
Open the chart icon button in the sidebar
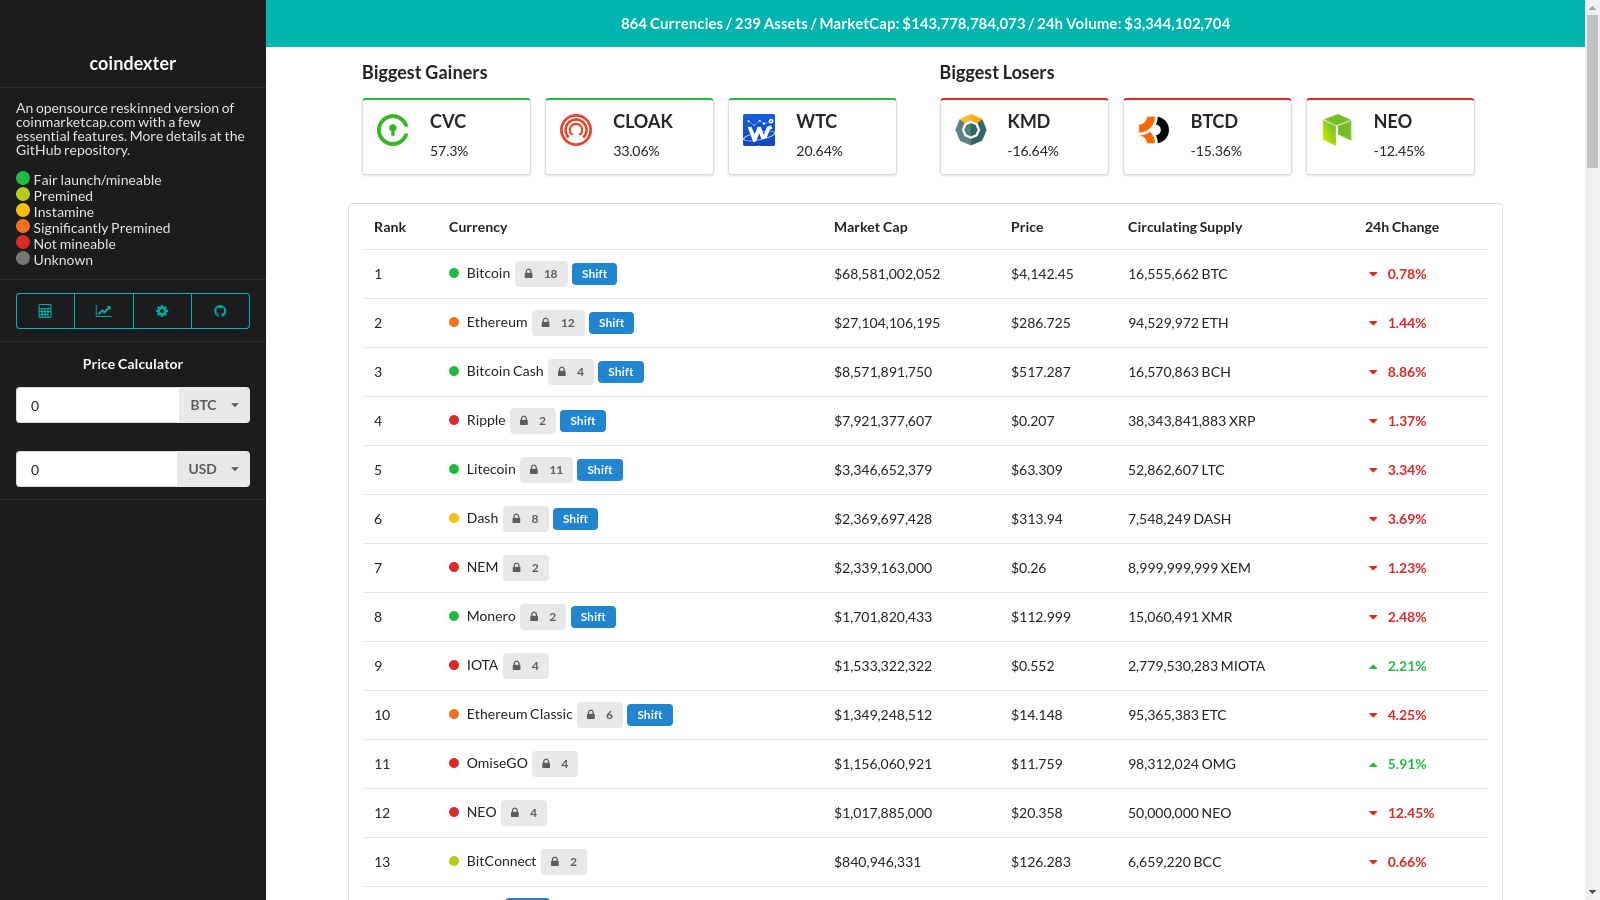(x=104, y=311)
